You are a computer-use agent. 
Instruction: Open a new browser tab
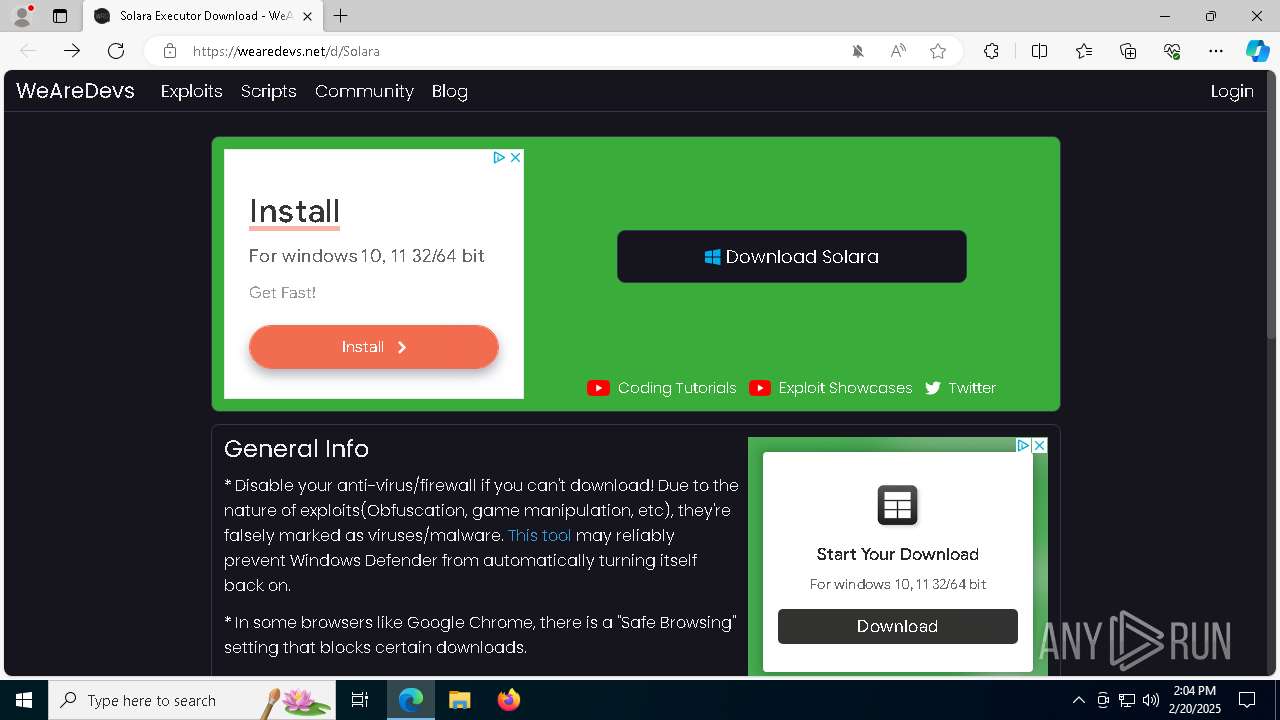[341, 16]
